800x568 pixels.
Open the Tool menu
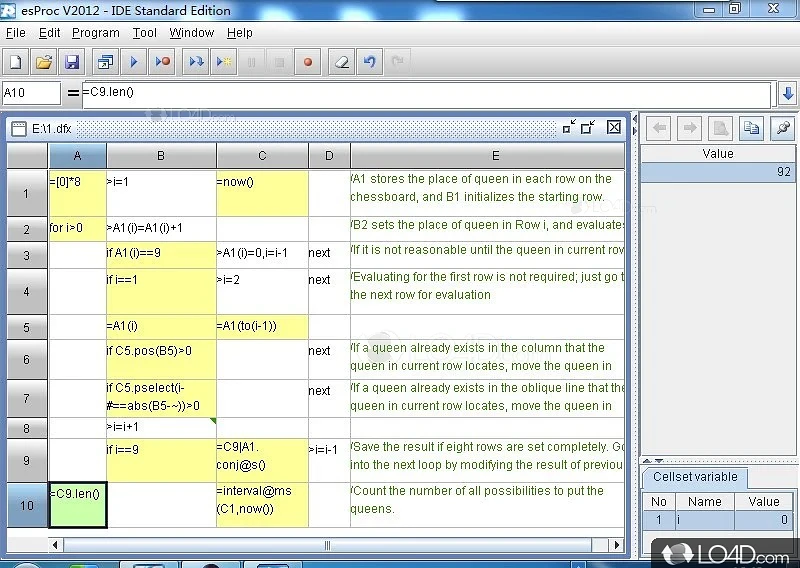point(145,32)
